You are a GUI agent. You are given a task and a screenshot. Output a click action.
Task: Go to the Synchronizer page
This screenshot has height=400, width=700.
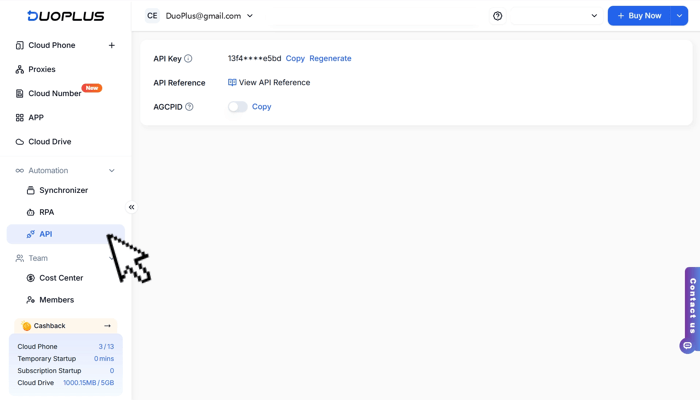point(63,190)
